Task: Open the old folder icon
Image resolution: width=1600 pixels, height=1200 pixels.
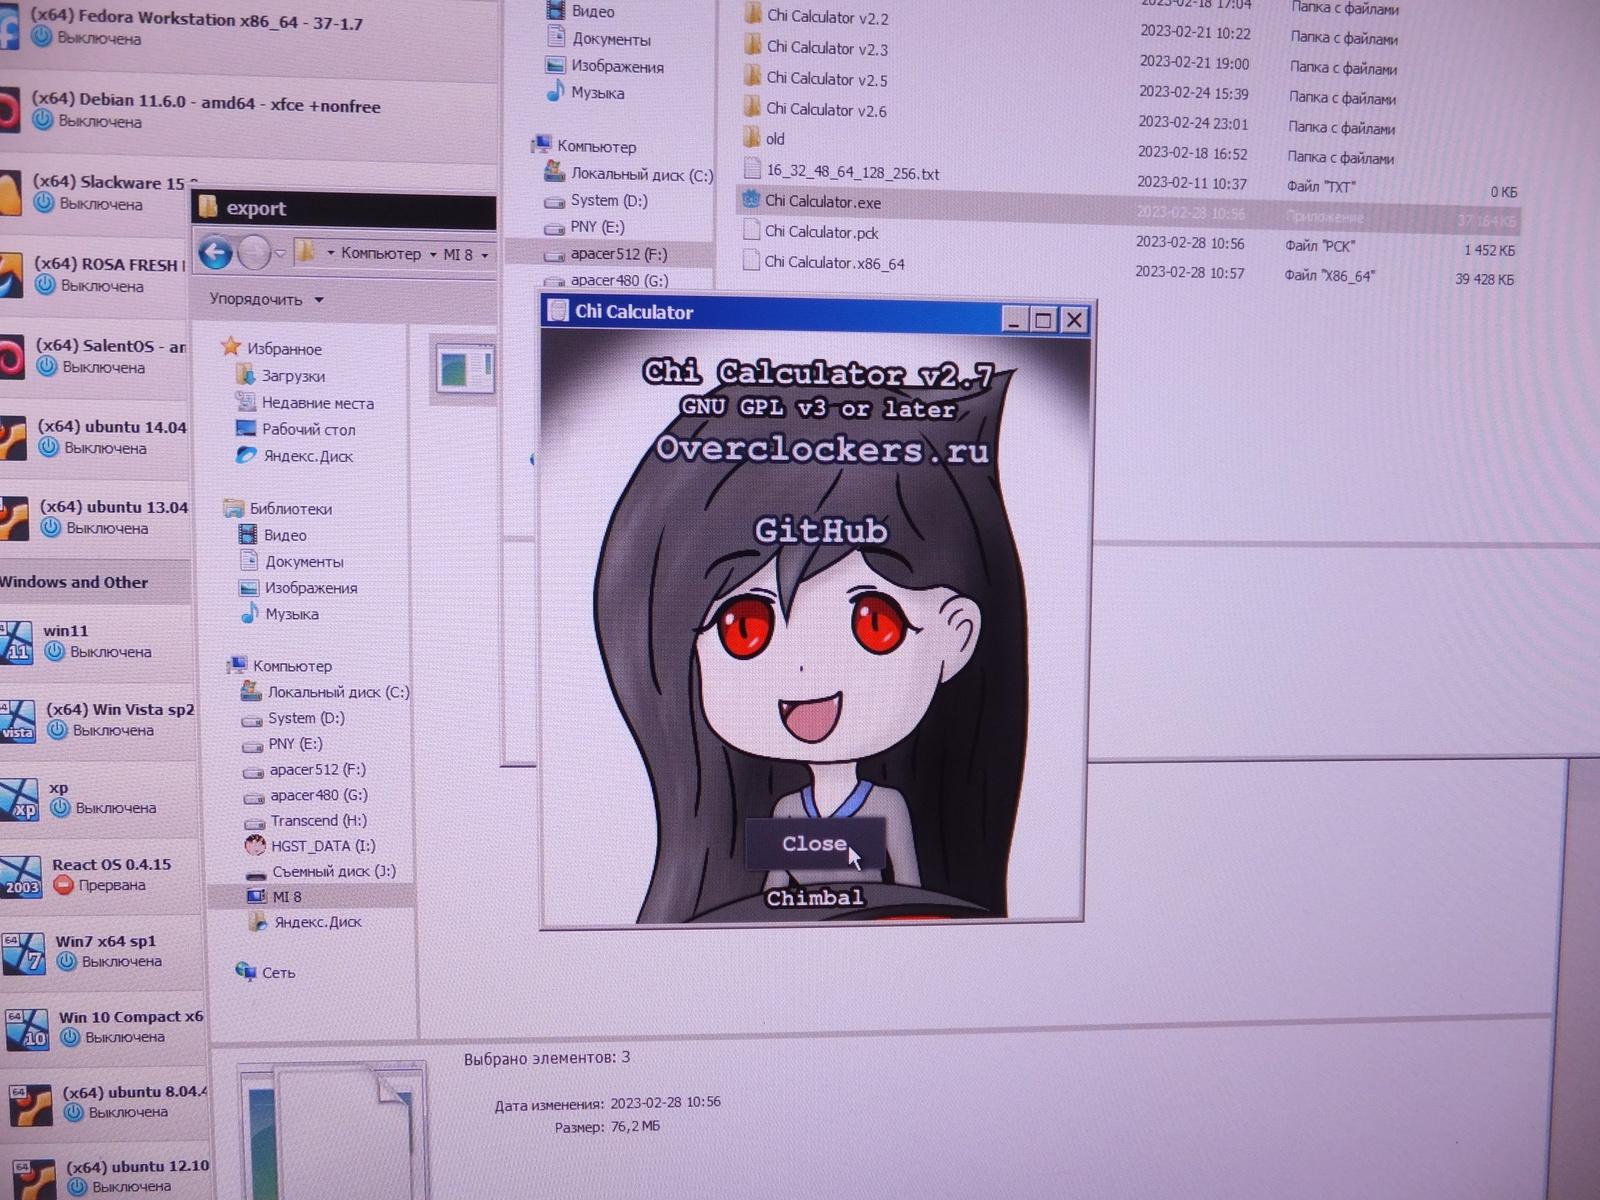Action: [753, 137]
